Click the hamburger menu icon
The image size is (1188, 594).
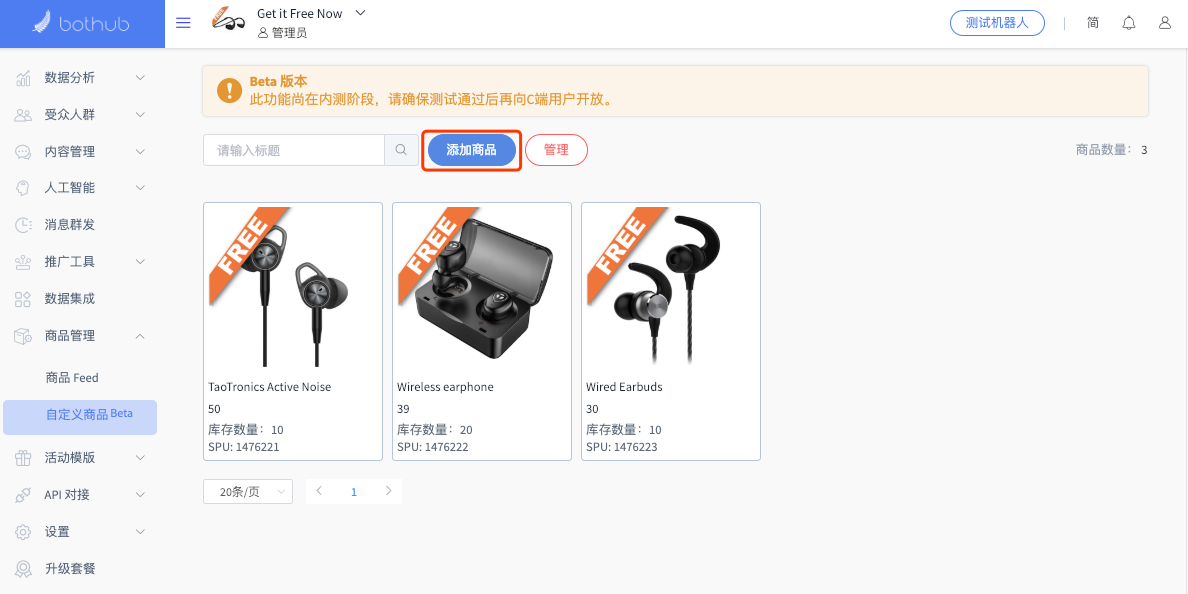183,23
